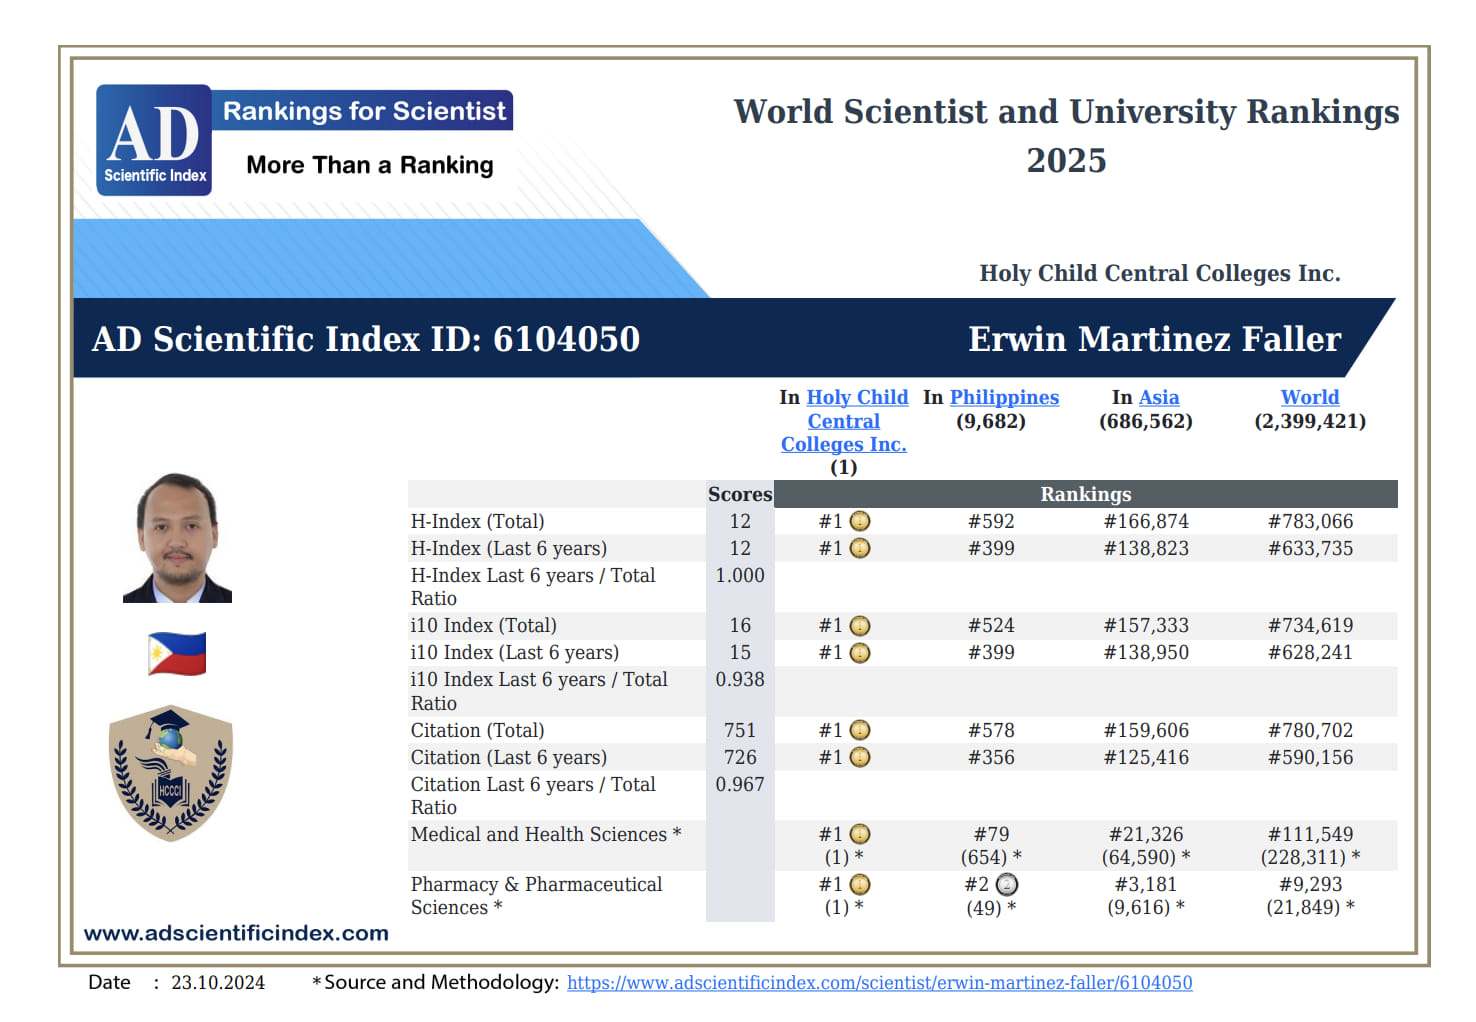Click the Asia rank #138,950

coord(1146,652)
